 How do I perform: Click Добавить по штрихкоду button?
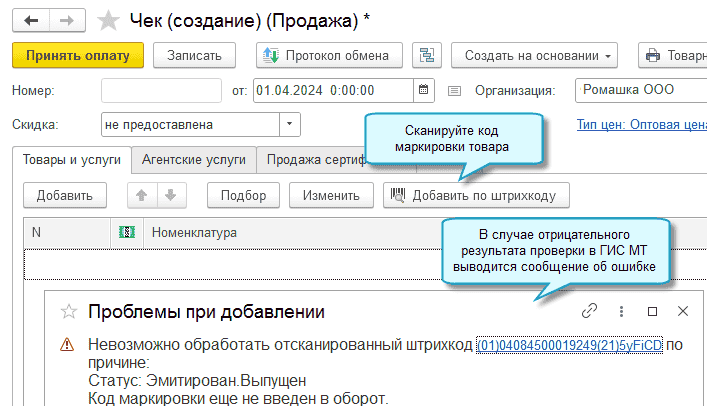click(476, 195)
